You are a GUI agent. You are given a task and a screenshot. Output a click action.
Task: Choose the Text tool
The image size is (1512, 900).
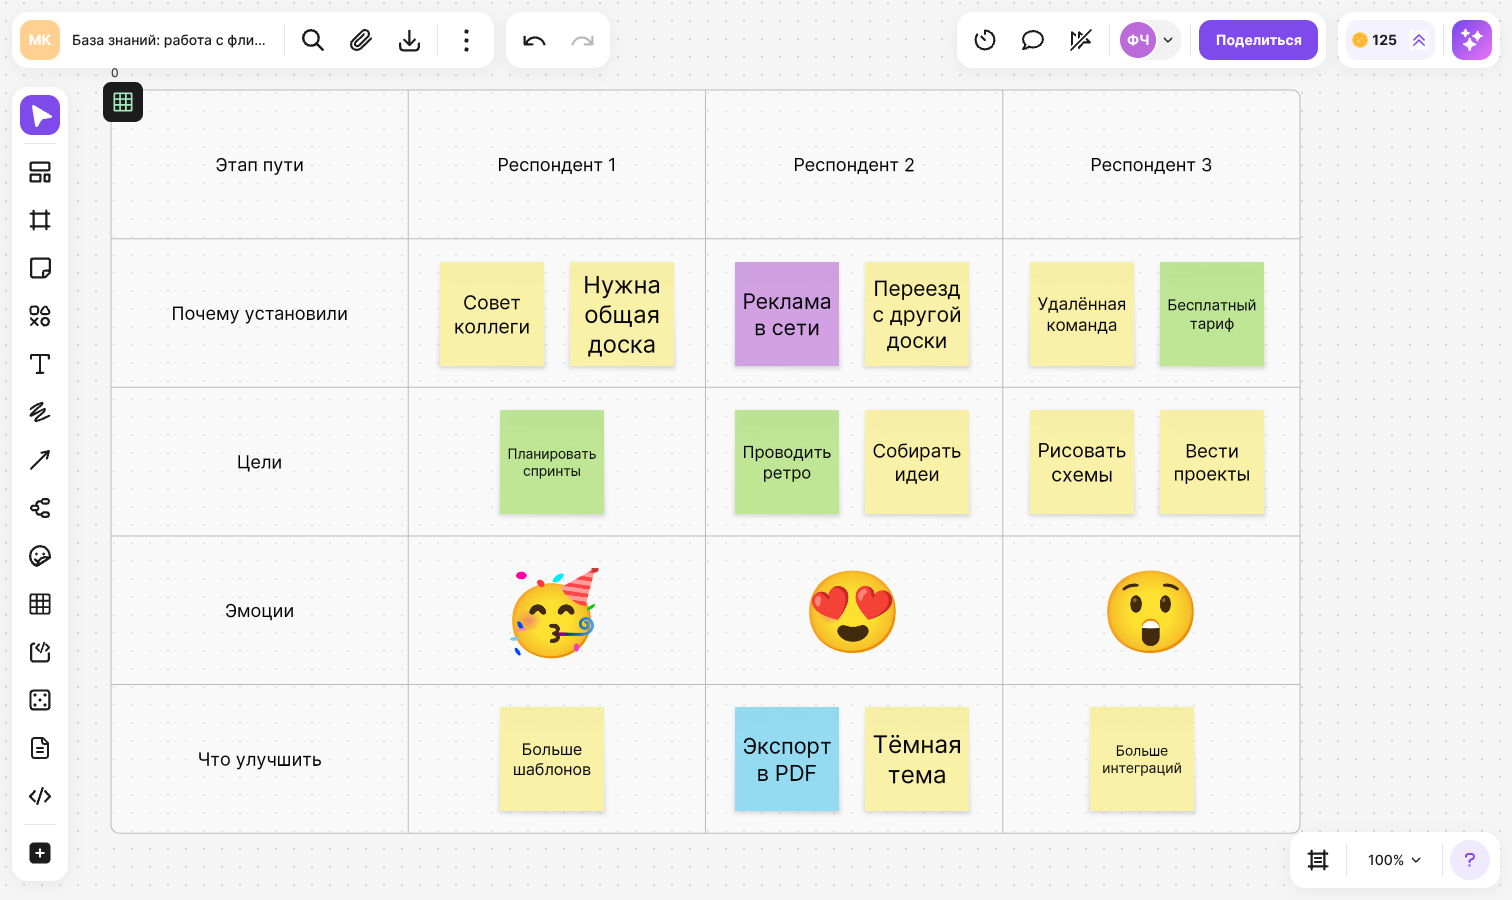(40, 364)
